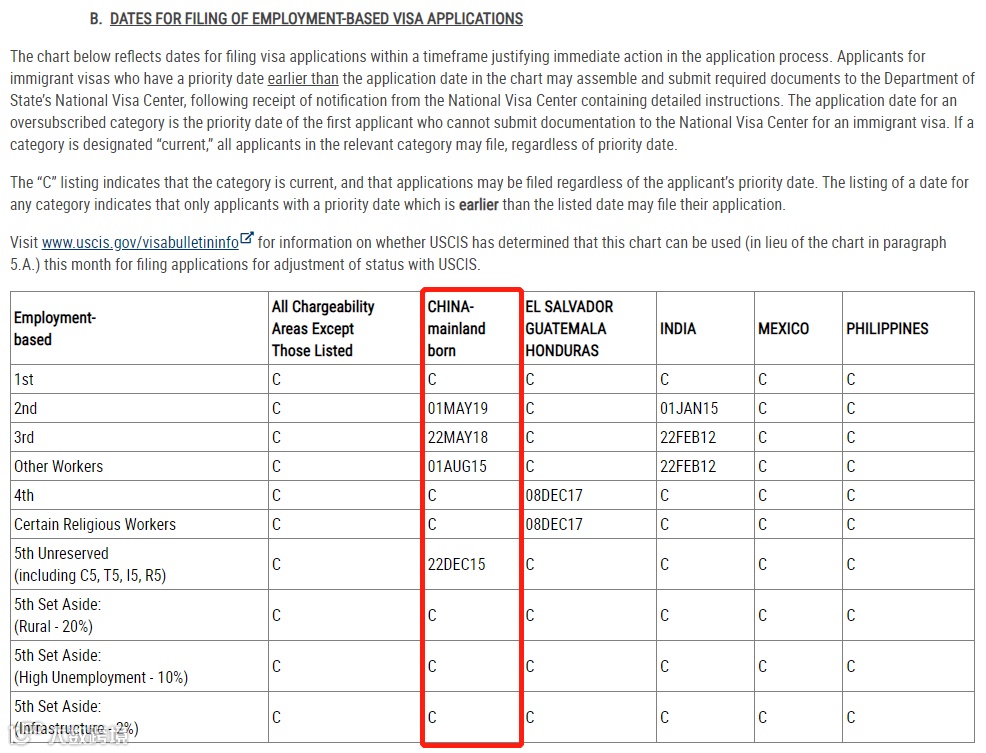Image resolution: width=986 pixels, height=753 pixels.
Task: Click the '3rd' row label
Action: pos(24,437)
